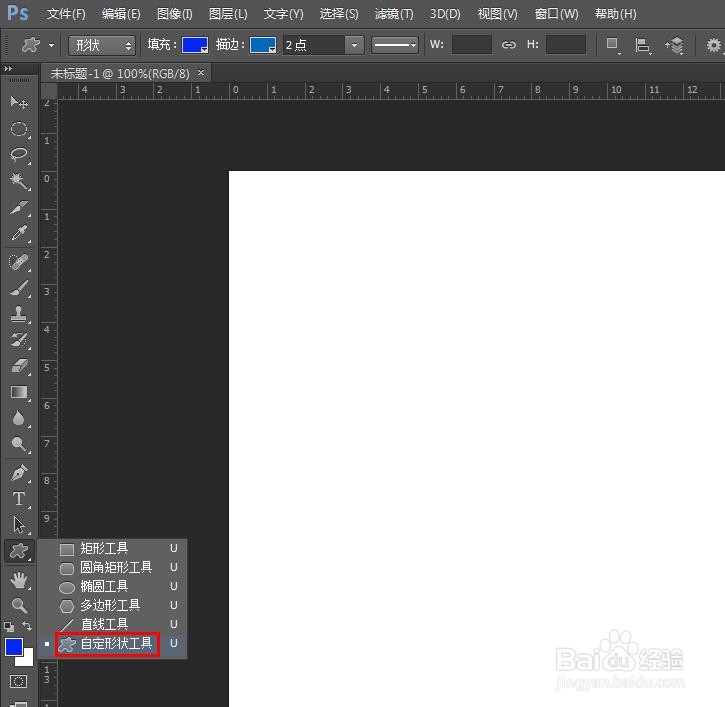The width and height of the screenshot is (725, 707).
Task: Reset default foreground and background colors
Action: coord(9,627)
